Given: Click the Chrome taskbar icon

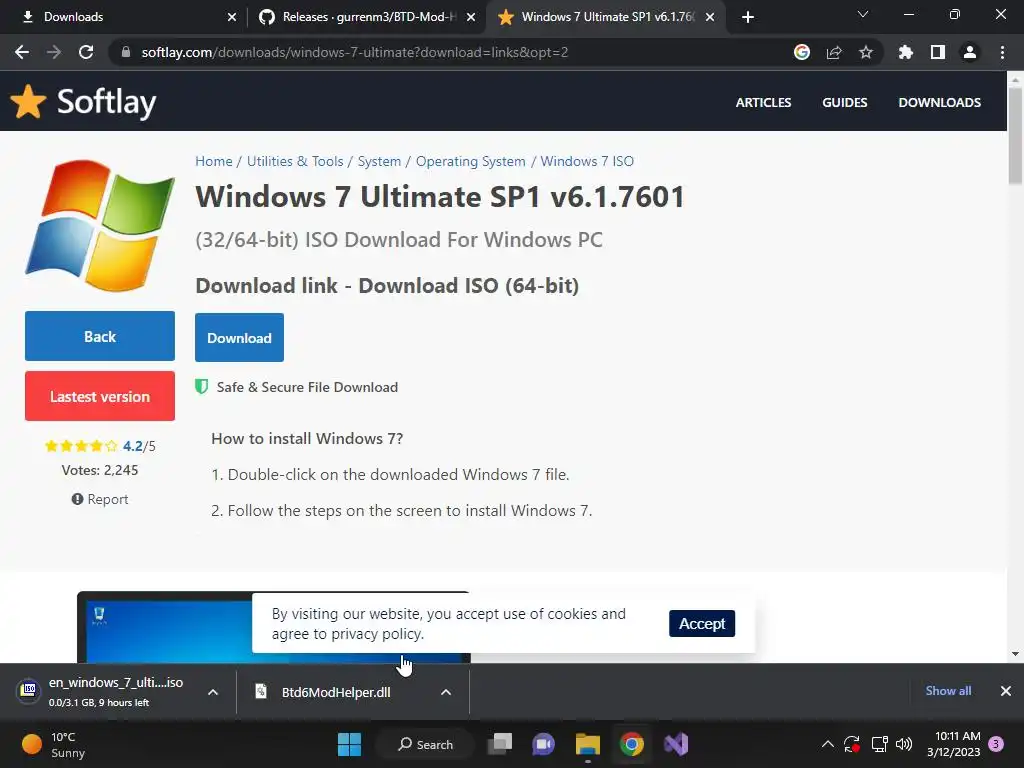Looking at the screenshot, I should click(632, 744).
